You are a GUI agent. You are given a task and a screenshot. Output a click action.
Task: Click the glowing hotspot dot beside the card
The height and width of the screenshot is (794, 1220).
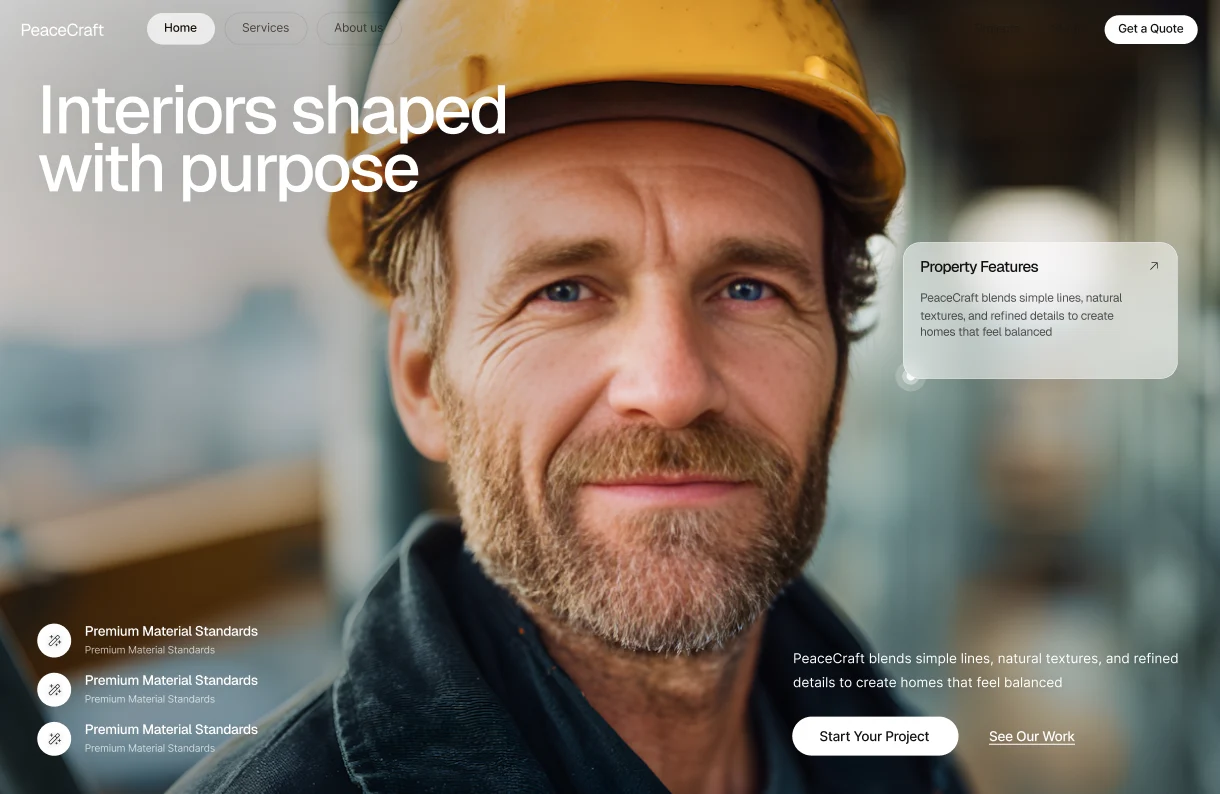pos(910,376)
